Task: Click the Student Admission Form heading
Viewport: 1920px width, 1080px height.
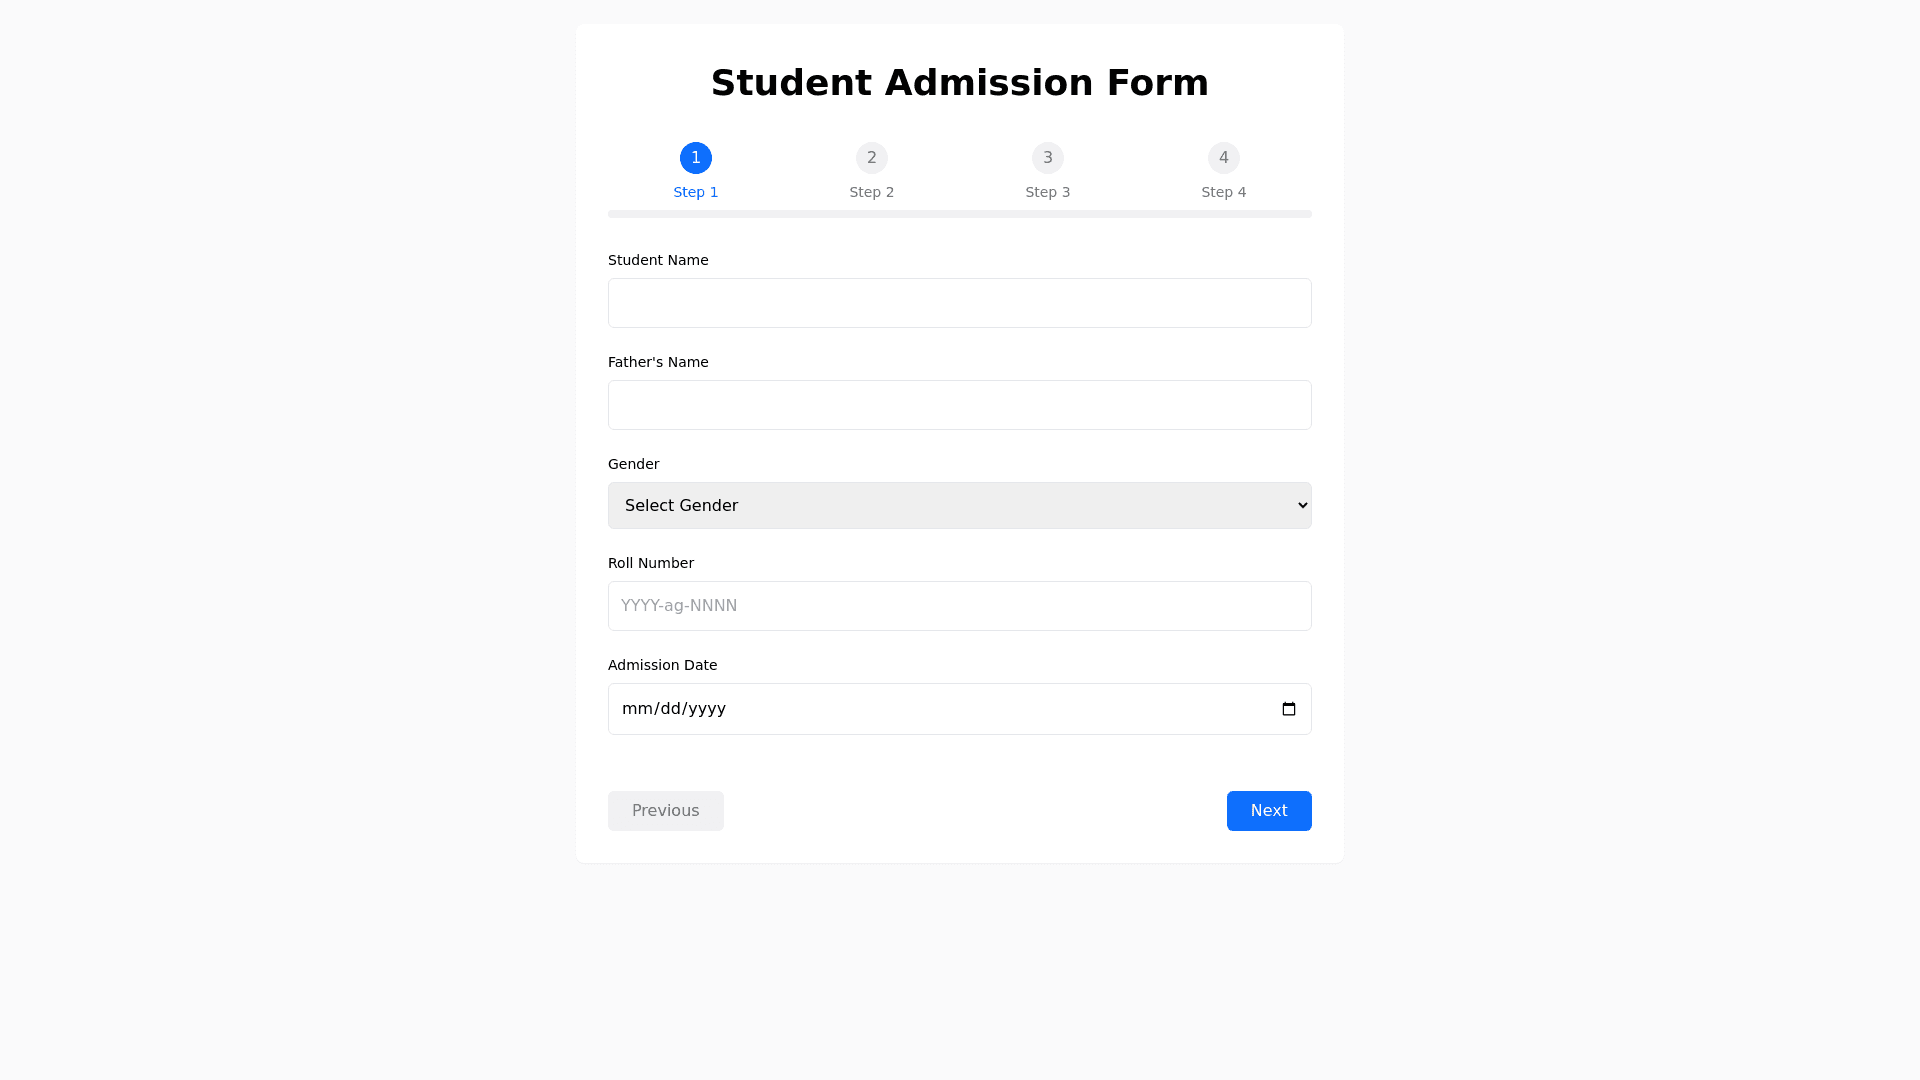Action: point(960,83)
